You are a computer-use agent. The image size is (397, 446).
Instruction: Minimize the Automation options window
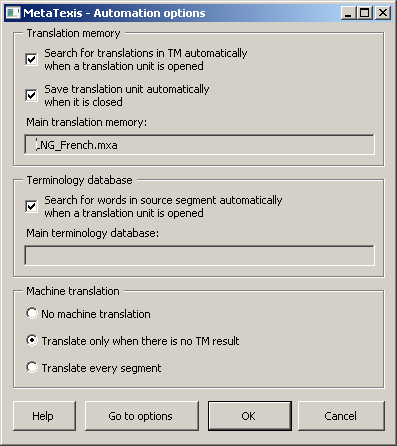pyautogui.click(x=348, y=13)
